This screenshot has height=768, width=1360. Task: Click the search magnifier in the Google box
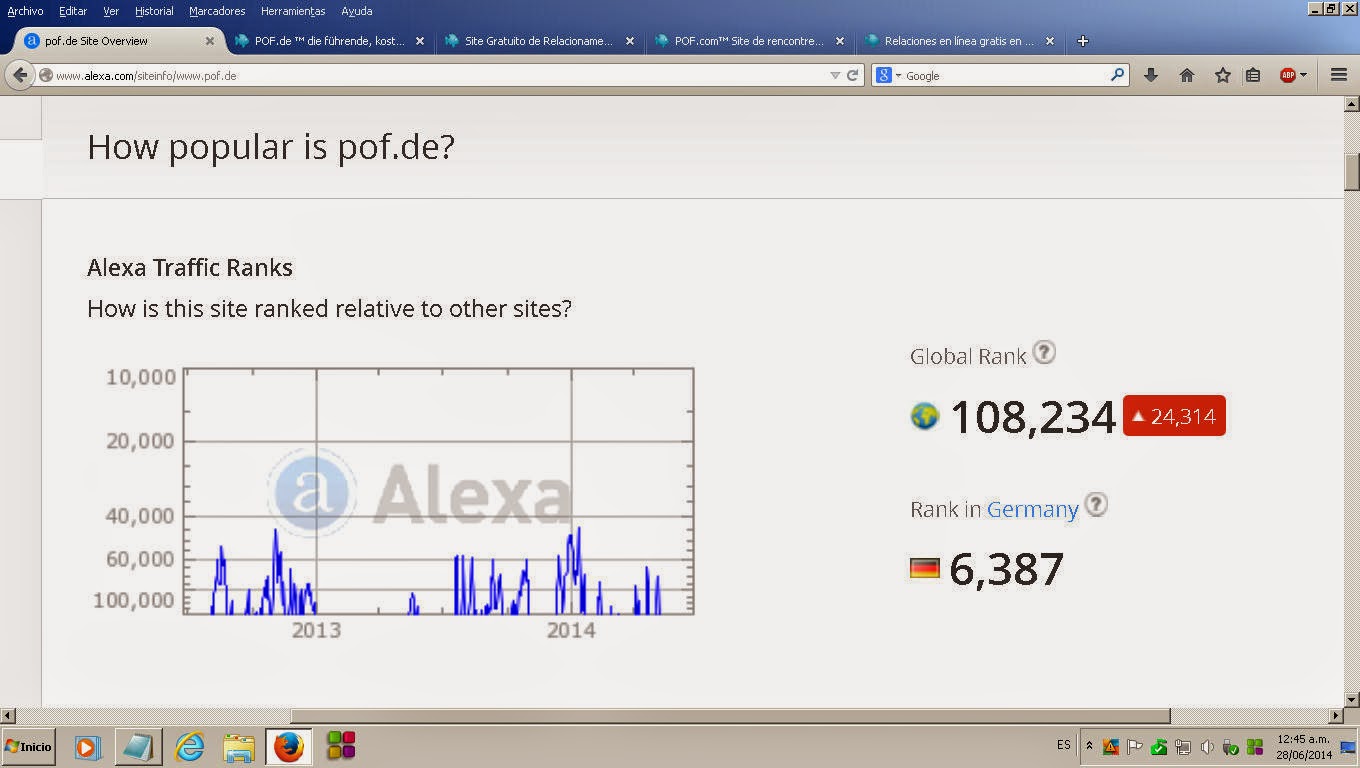pos(1117,75)
